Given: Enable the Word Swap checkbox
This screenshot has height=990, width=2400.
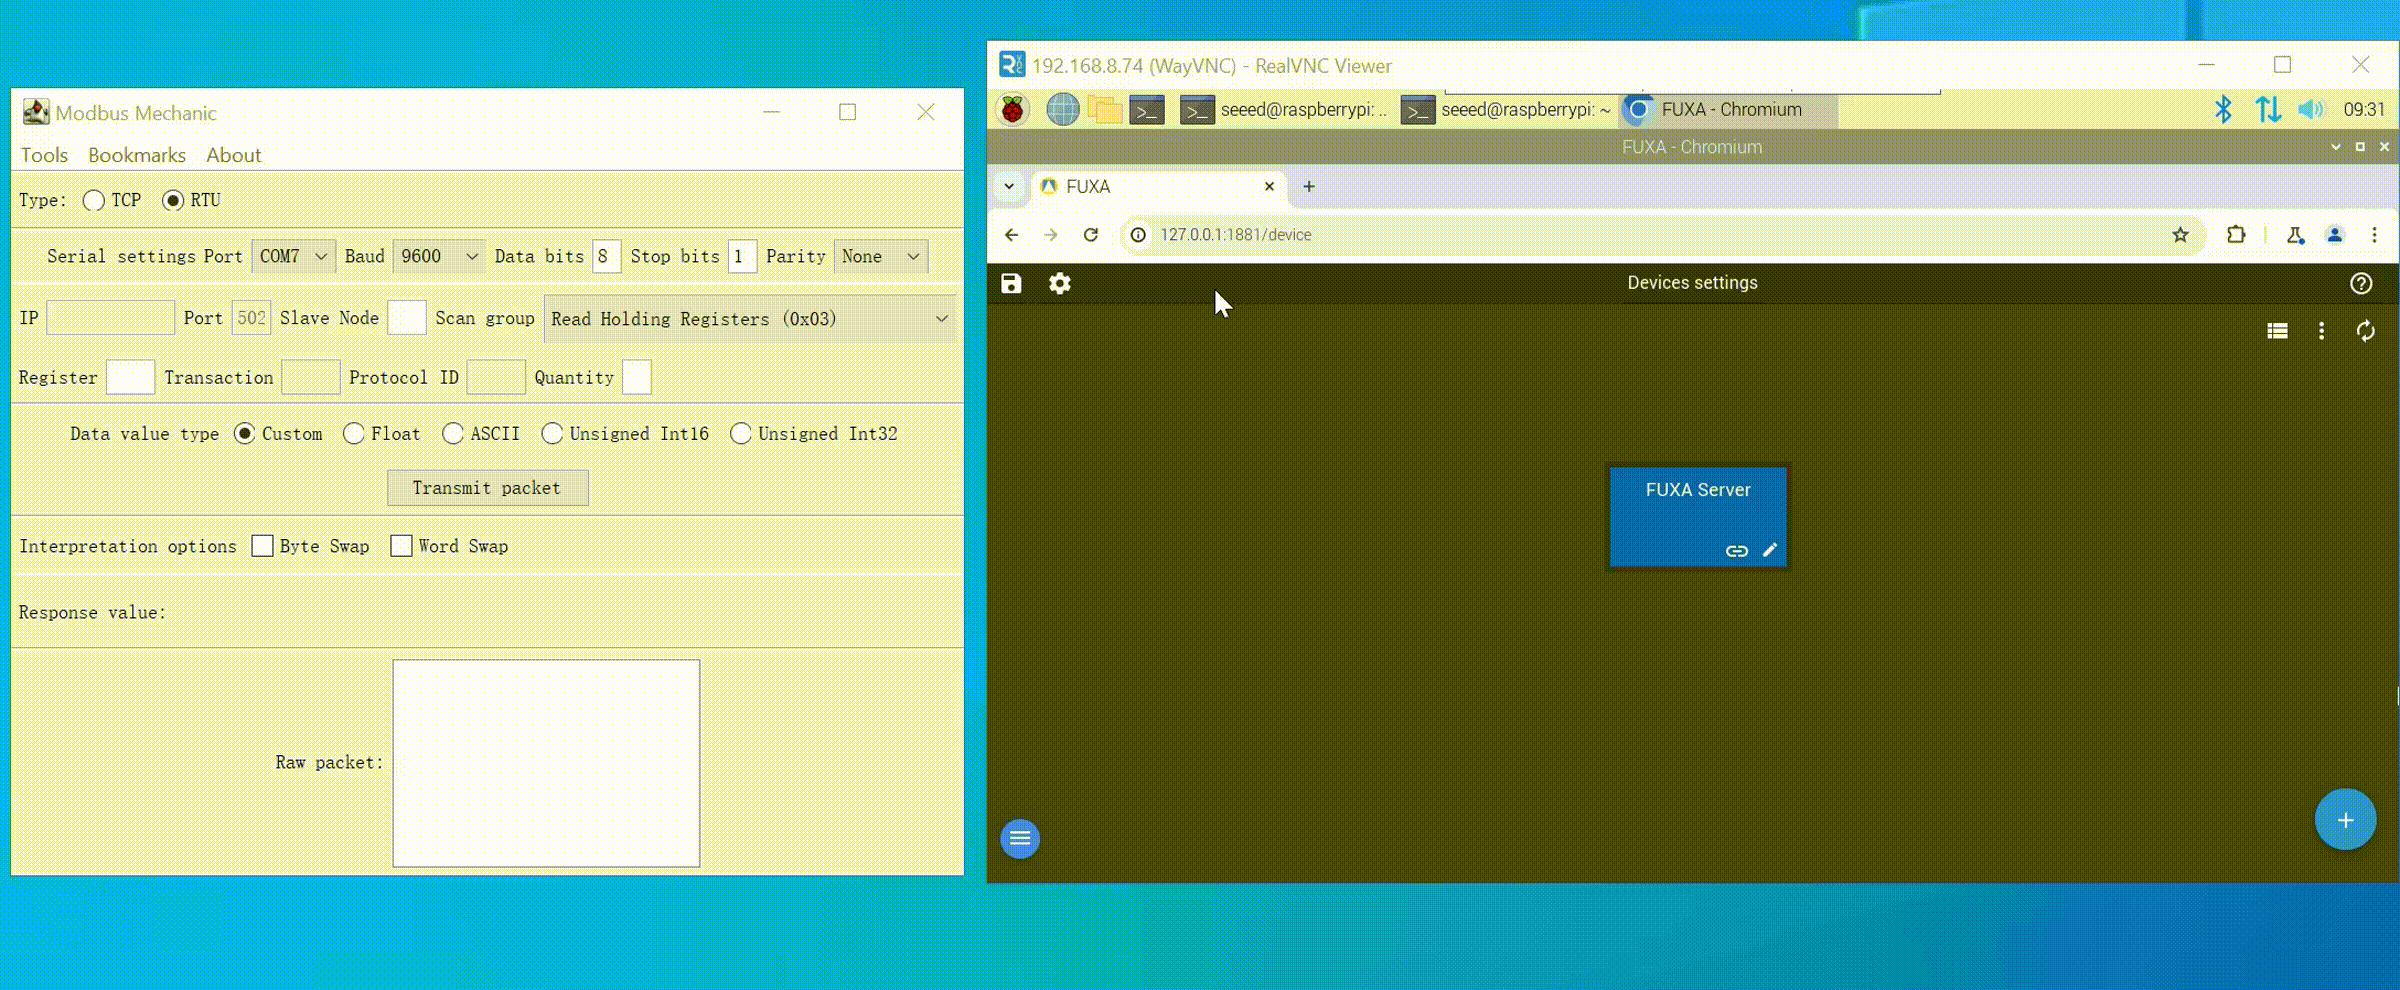Looking at the screenshot, I should 401,546.
